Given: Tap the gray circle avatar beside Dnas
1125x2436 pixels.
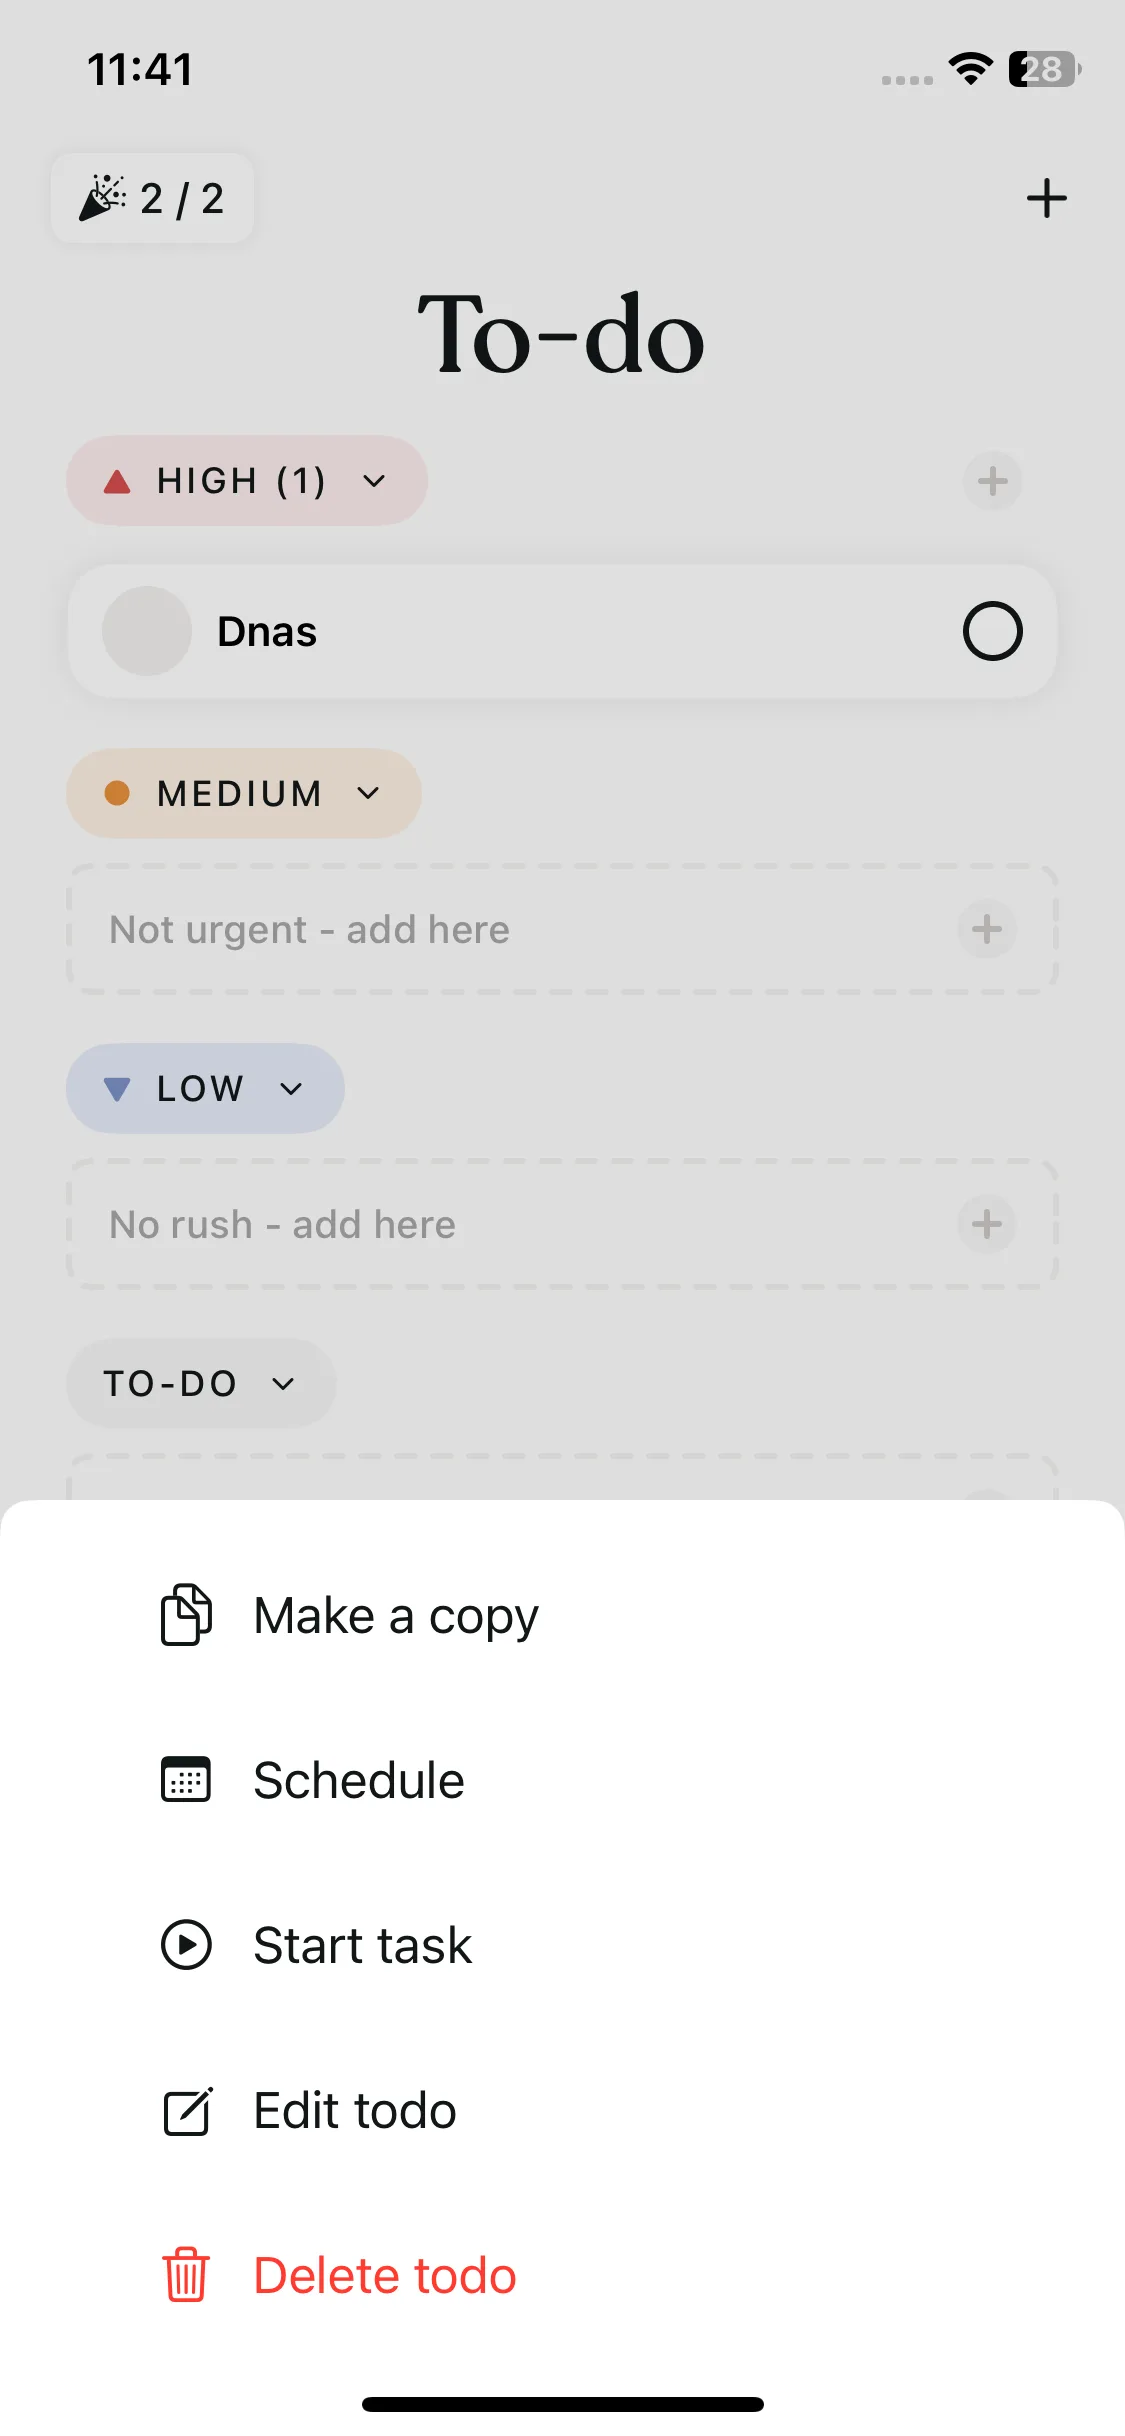Looking at the screenshot, I should coord(147,631).
